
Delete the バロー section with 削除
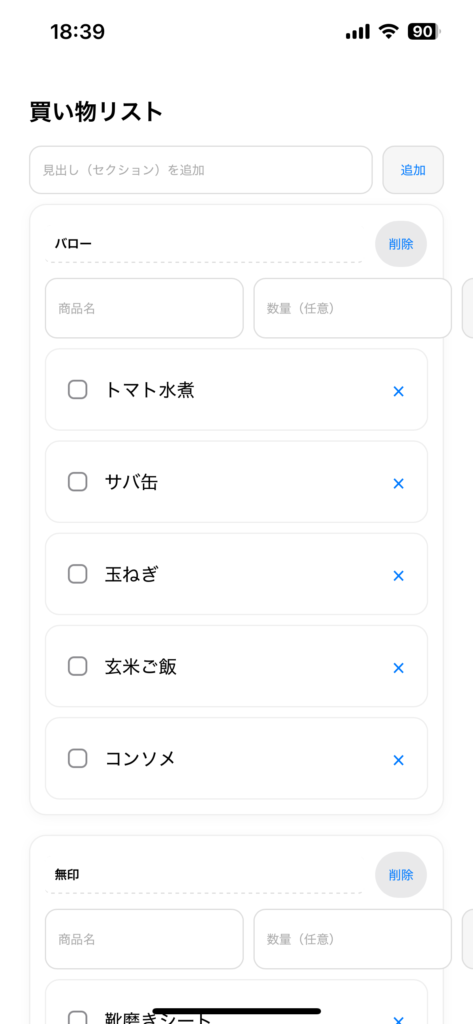click(x=401, y=244)
